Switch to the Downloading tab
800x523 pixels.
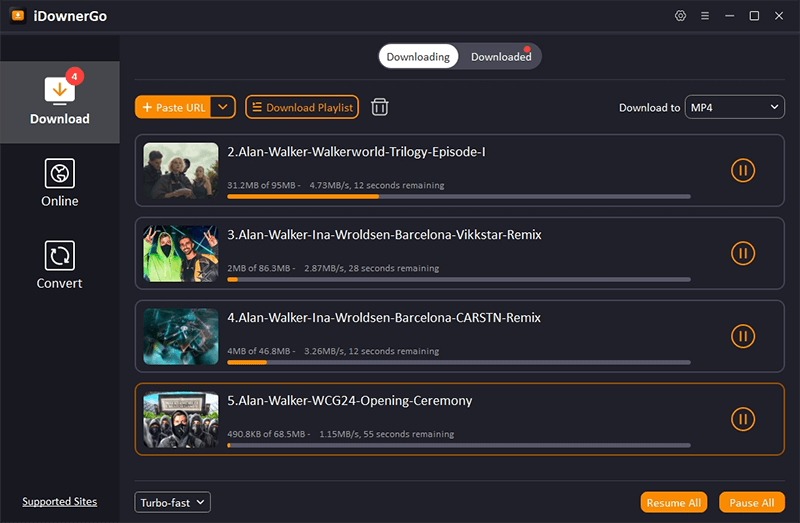point(418,57)
